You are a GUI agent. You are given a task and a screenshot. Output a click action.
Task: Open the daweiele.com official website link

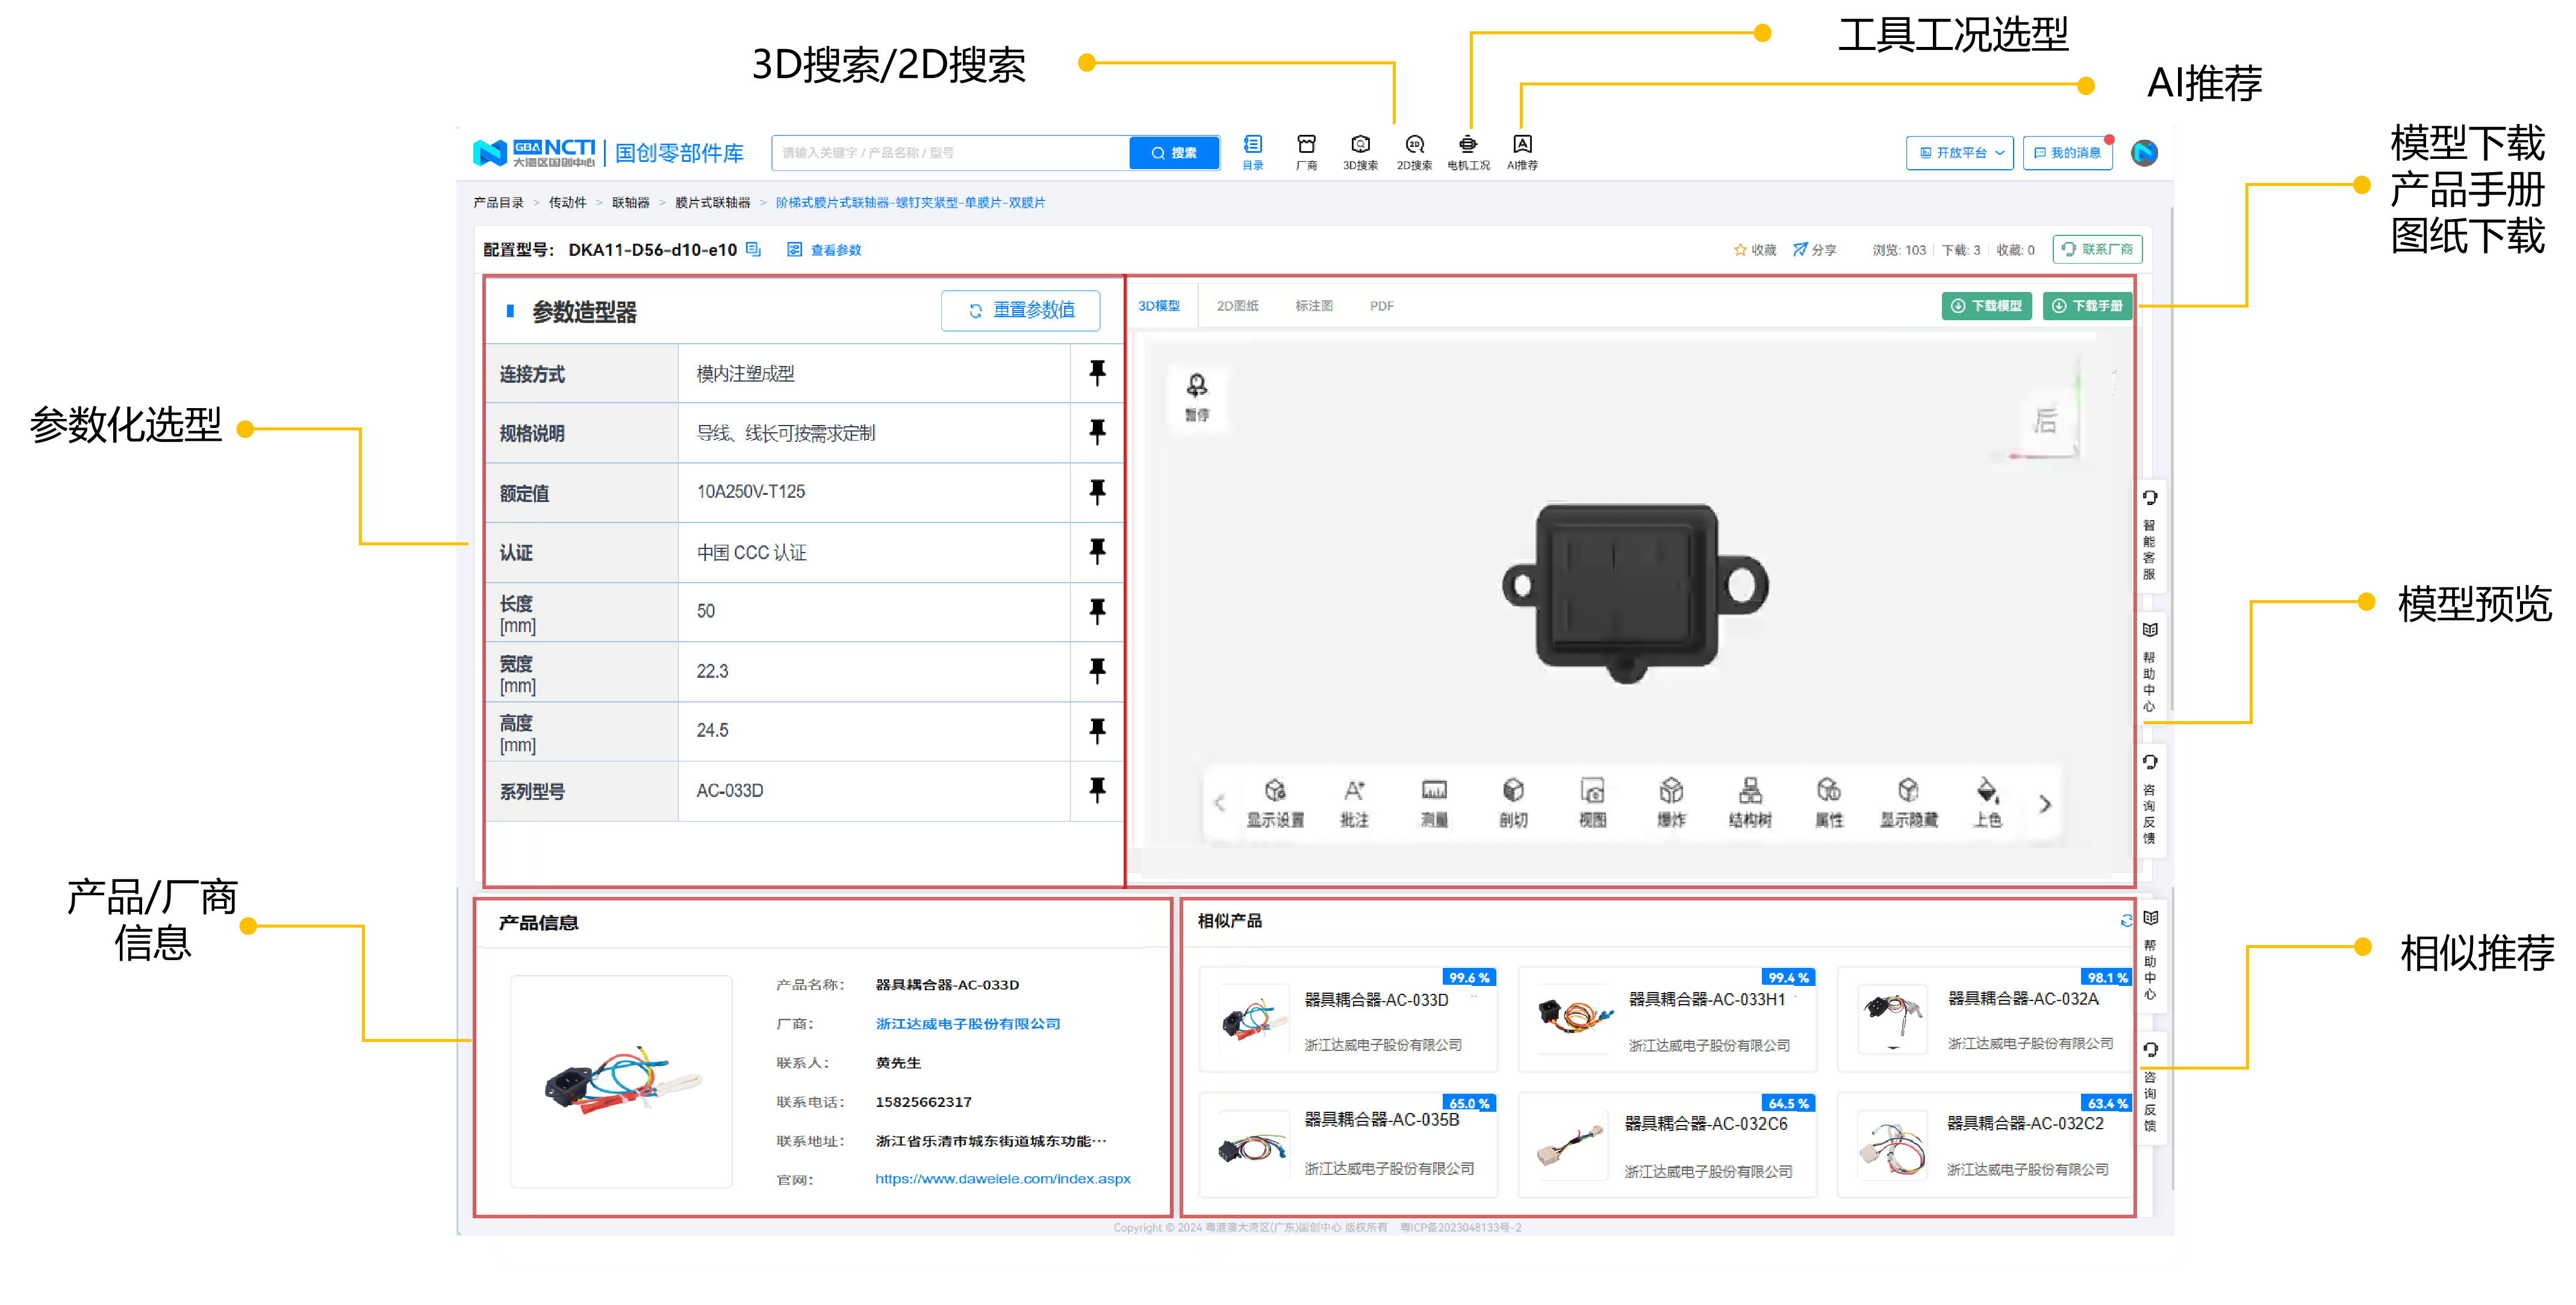pyautogui.click(x=1002, y=1179)
